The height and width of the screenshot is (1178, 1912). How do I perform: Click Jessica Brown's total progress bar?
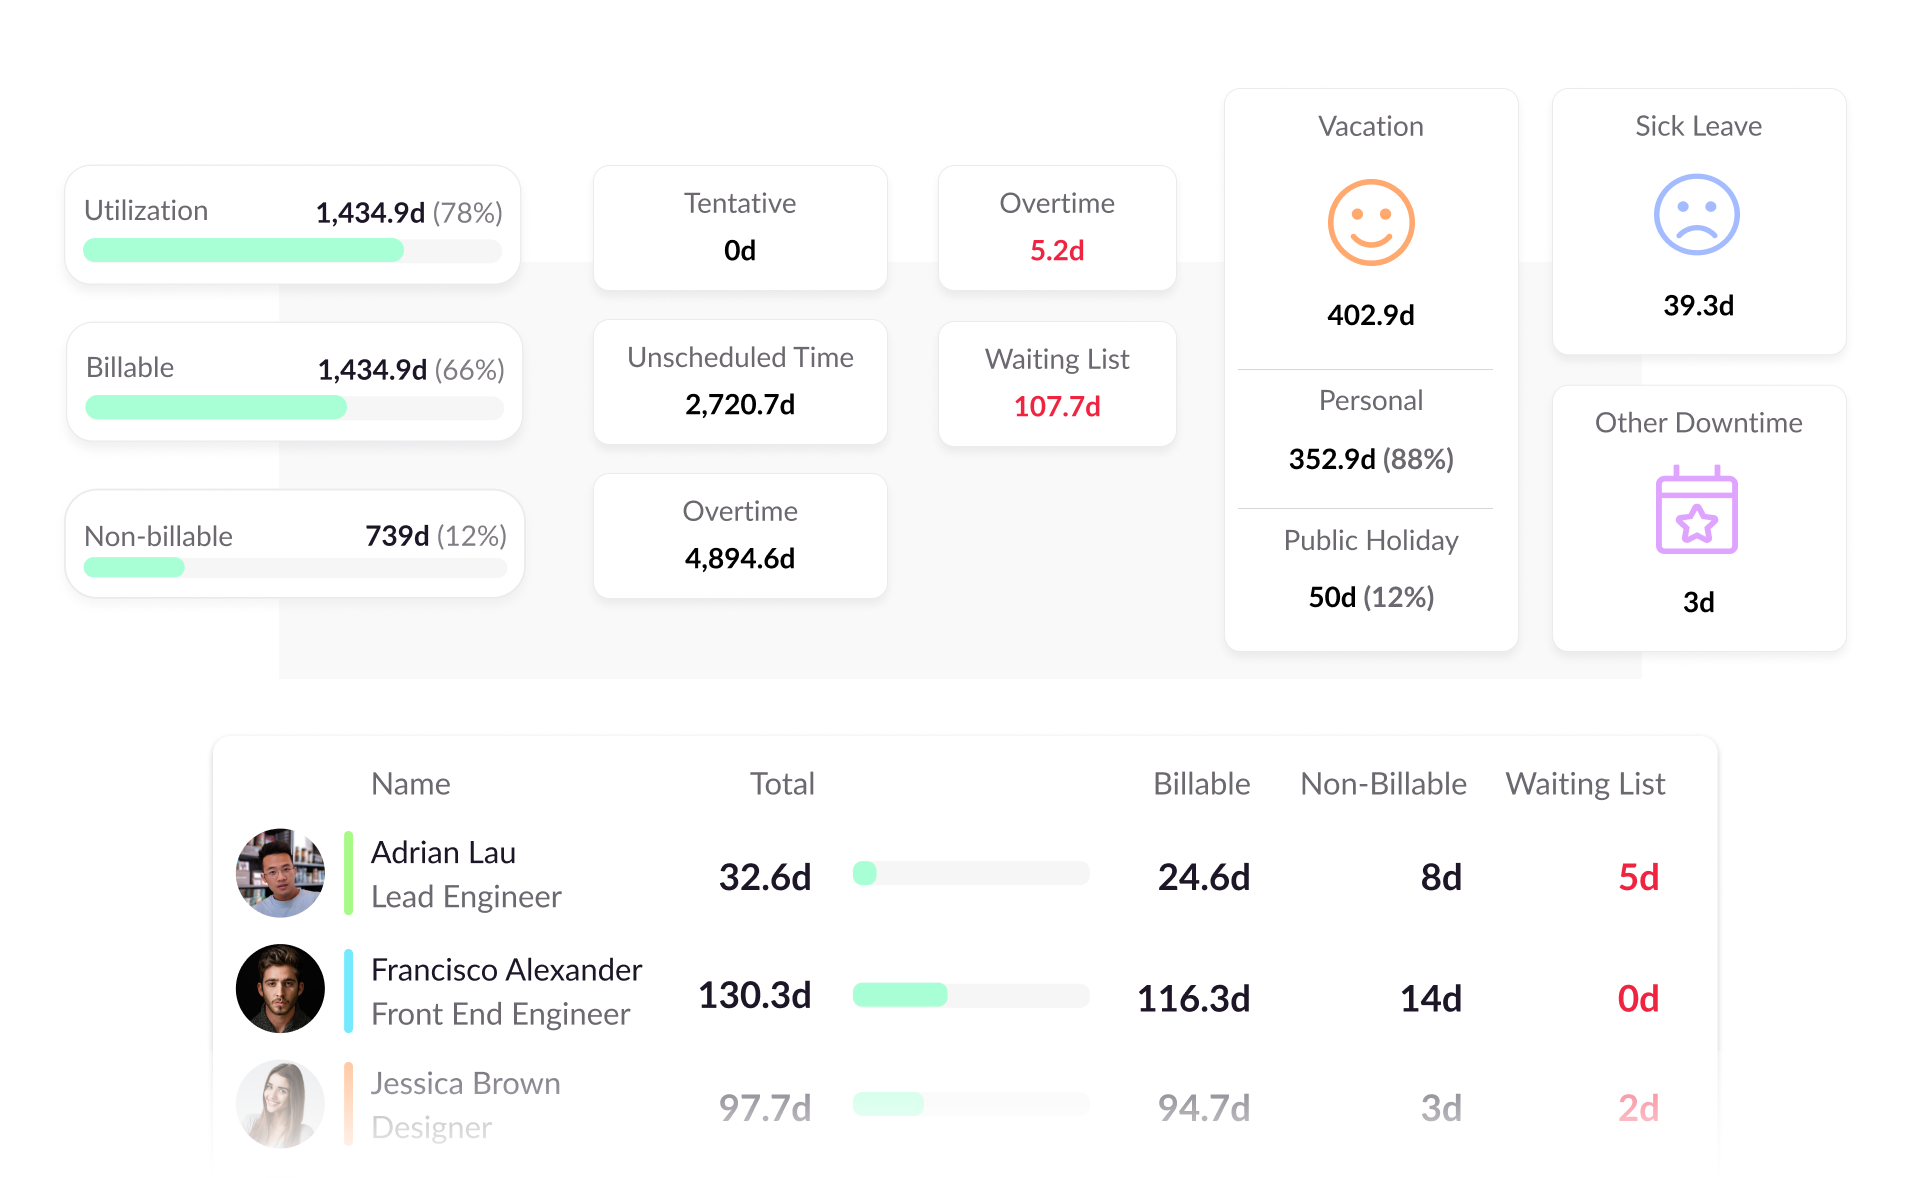tap(970, 1104)
